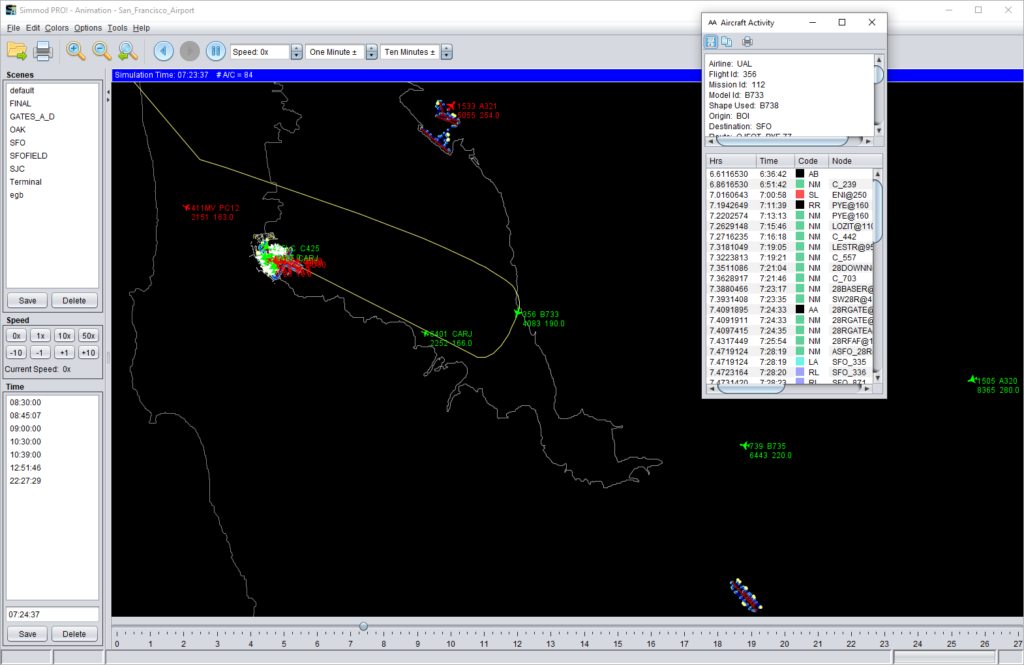
Task: Open the Ten Minutes interval spinner
Action: (x=447, y=52)
